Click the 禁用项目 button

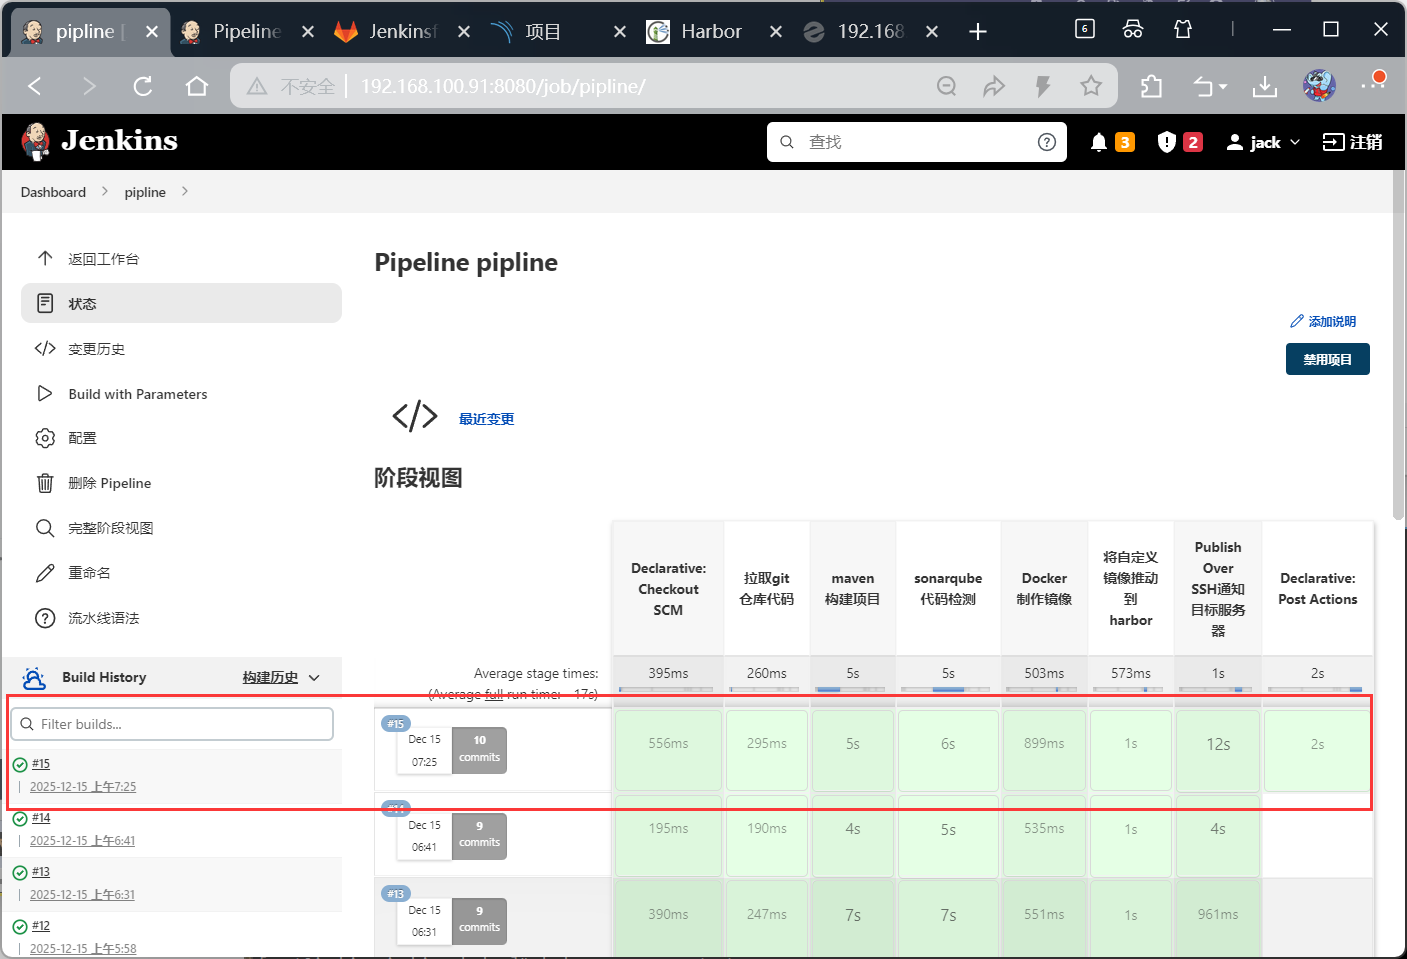coord(1327,359)
